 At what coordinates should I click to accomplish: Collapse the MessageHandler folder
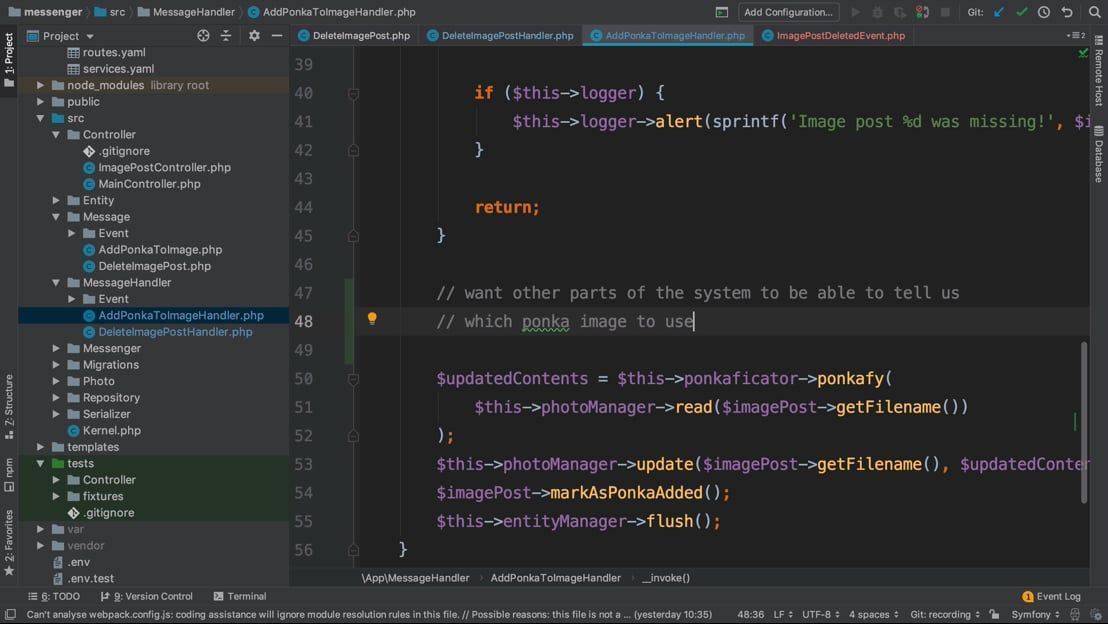coord(56,282)
